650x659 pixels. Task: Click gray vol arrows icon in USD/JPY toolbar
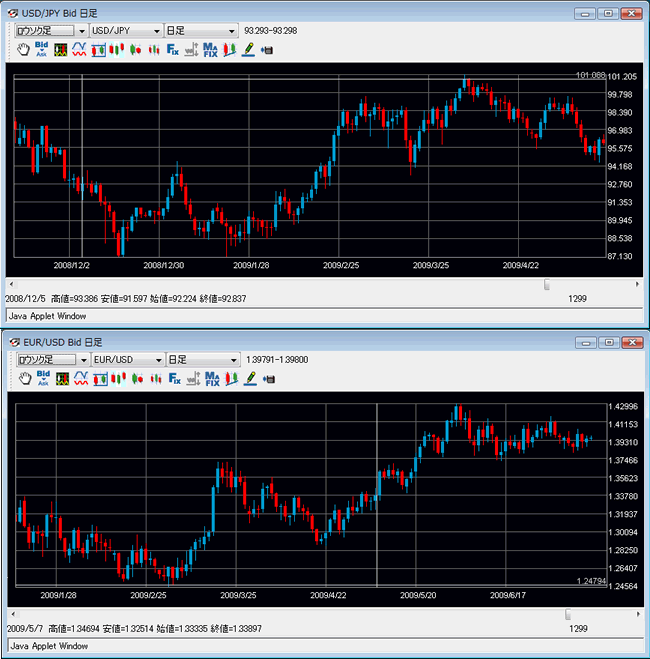[192, 50]
